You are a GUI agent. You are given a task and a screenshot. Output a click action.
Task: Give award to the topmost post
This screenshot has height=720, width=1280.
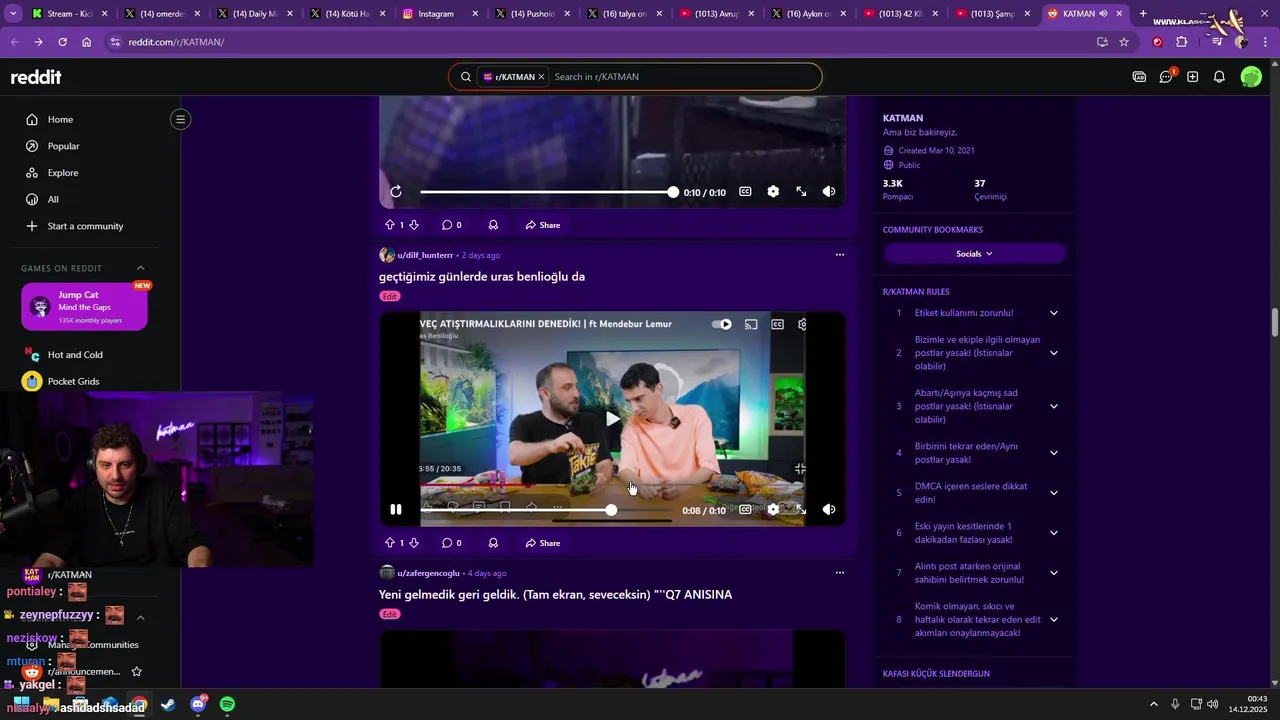click(493, 225)
